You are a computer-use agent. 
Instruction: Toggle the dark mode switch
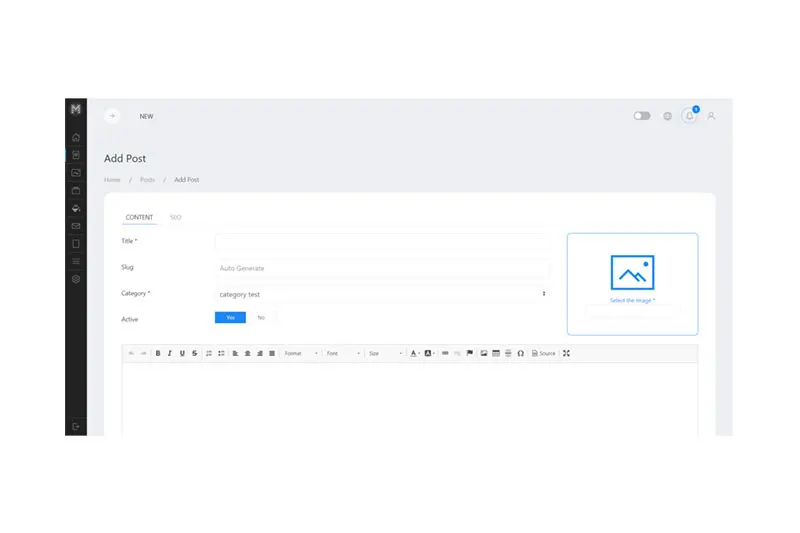pos(642,116)
